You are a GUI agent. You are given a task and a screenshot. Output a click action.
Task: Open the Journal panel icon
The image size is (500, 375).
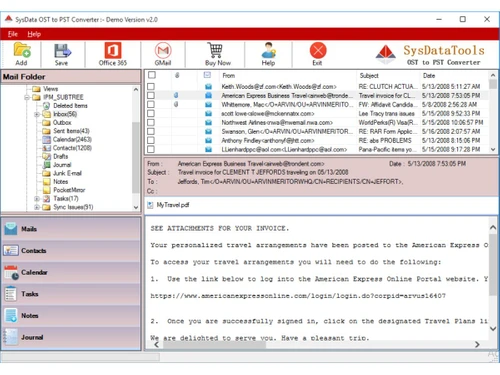click(10, 337)
